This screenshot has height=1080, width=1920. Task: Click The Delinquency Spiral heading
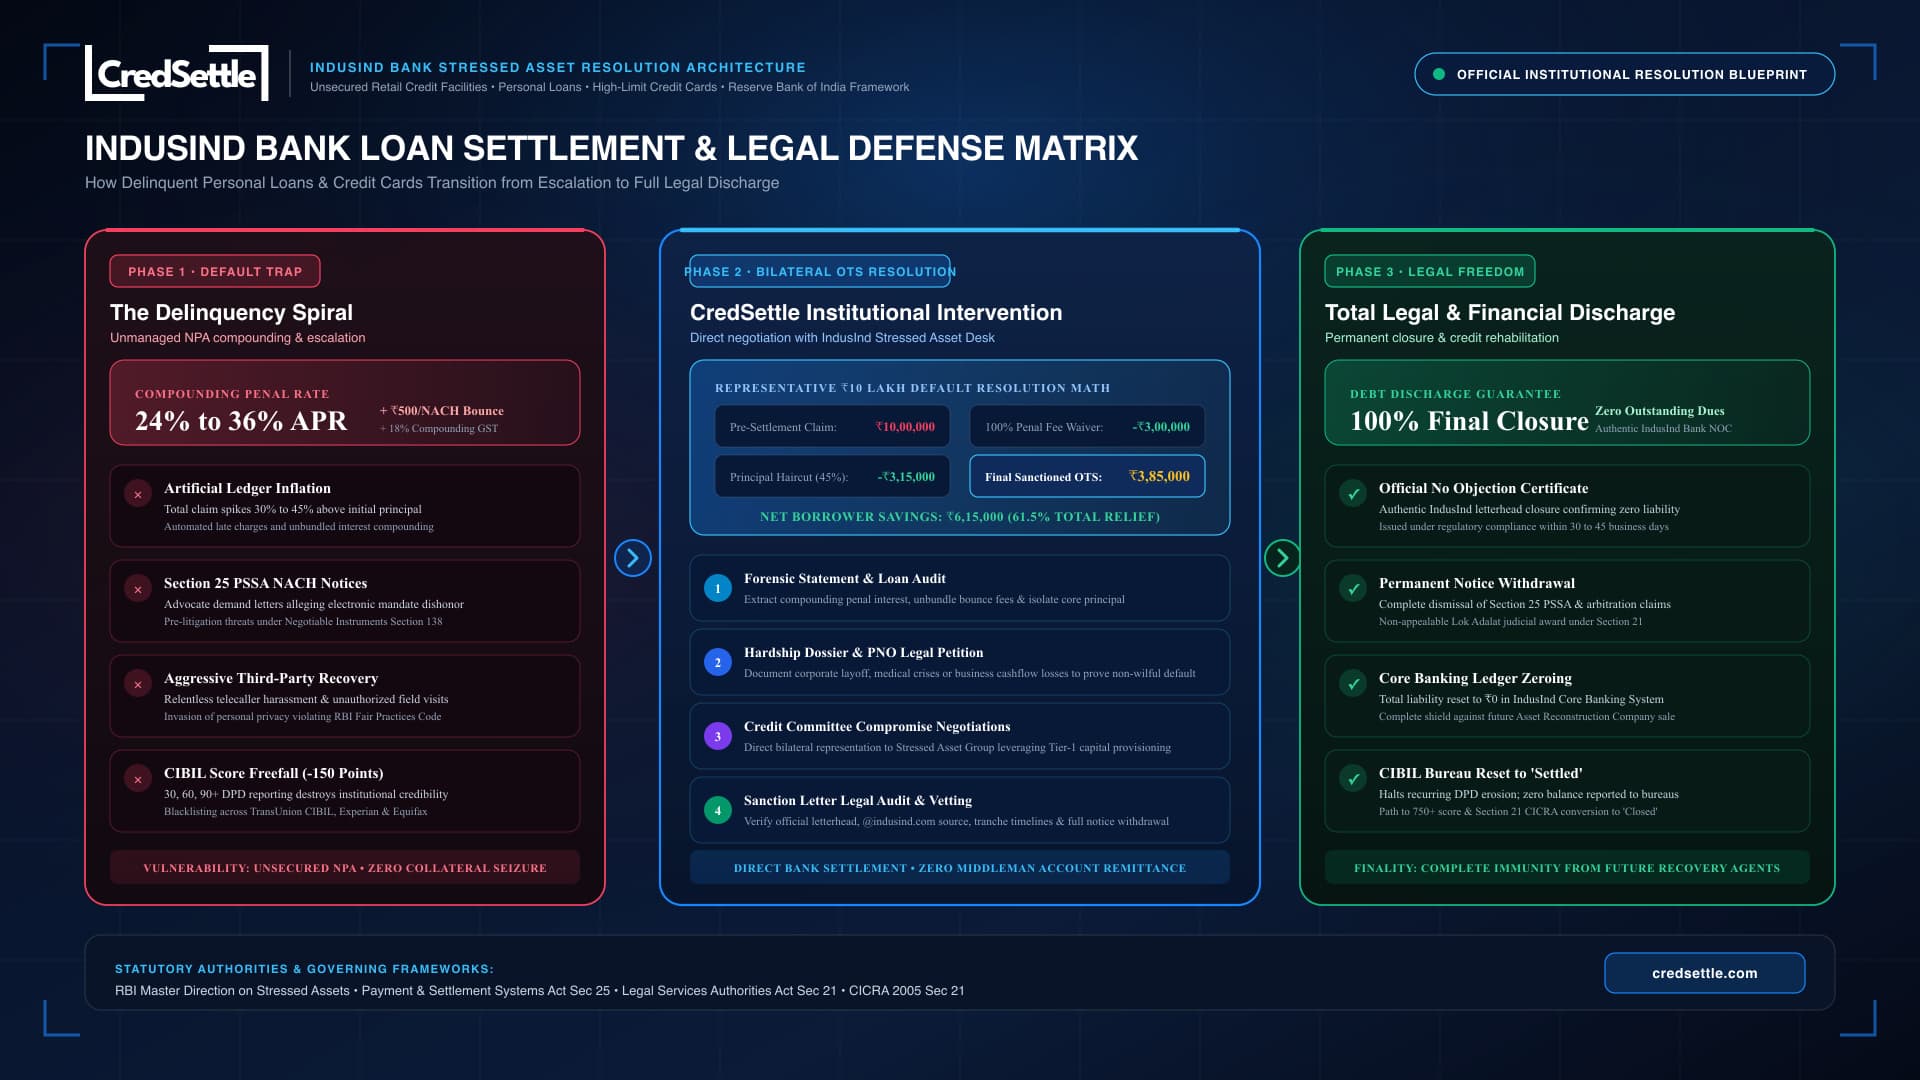click(231, 312)
